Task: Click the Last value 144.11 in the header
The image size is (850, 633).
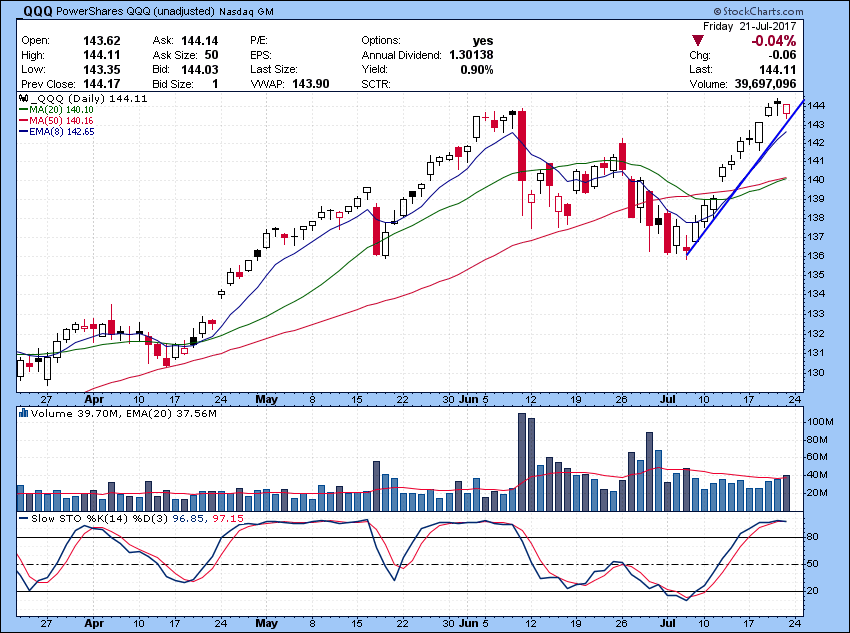Action: 777,69
